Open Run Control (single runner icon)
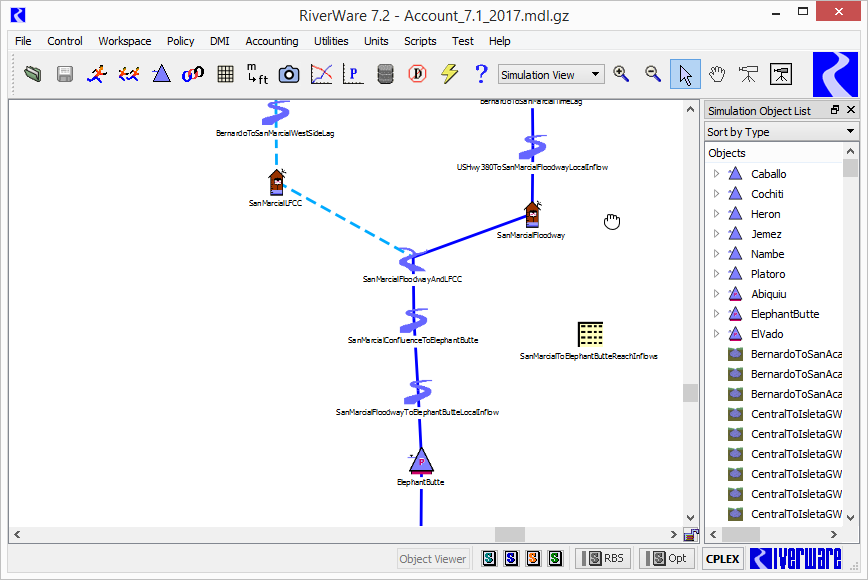 coord(97,74)
